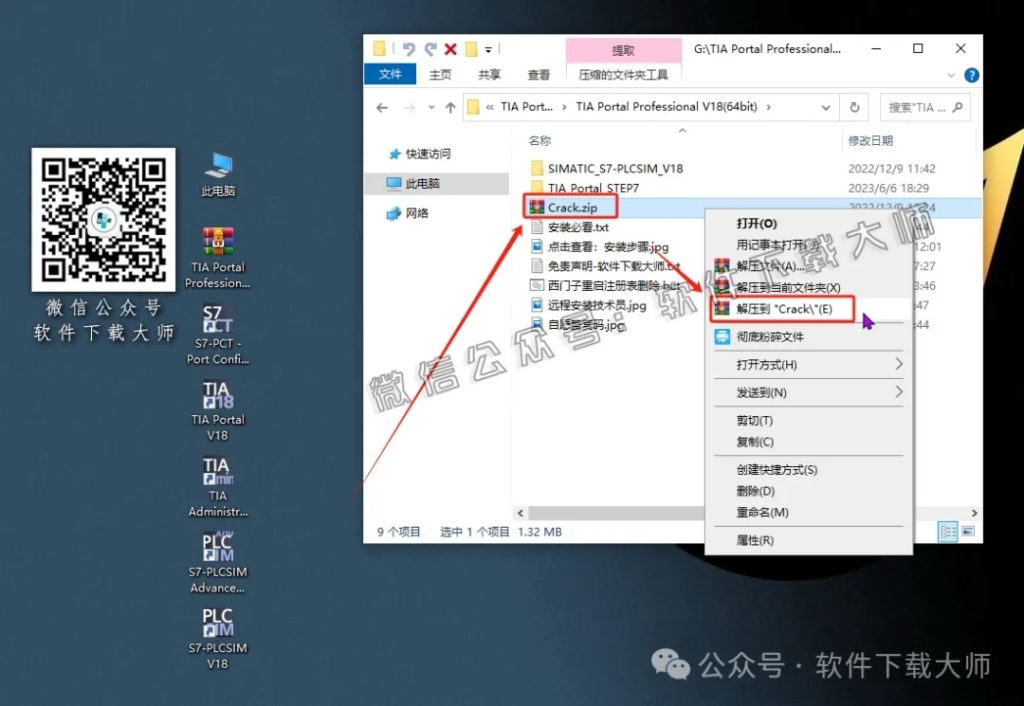Click the Help question-mark button

[x=971, y=75]
